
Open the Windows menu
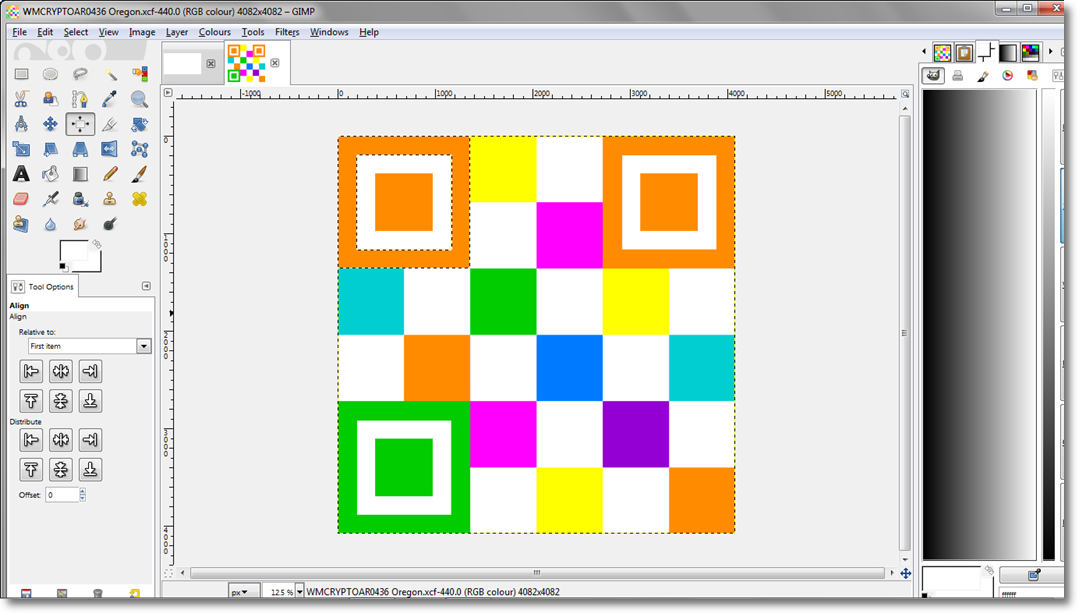[x=329, y=32]
